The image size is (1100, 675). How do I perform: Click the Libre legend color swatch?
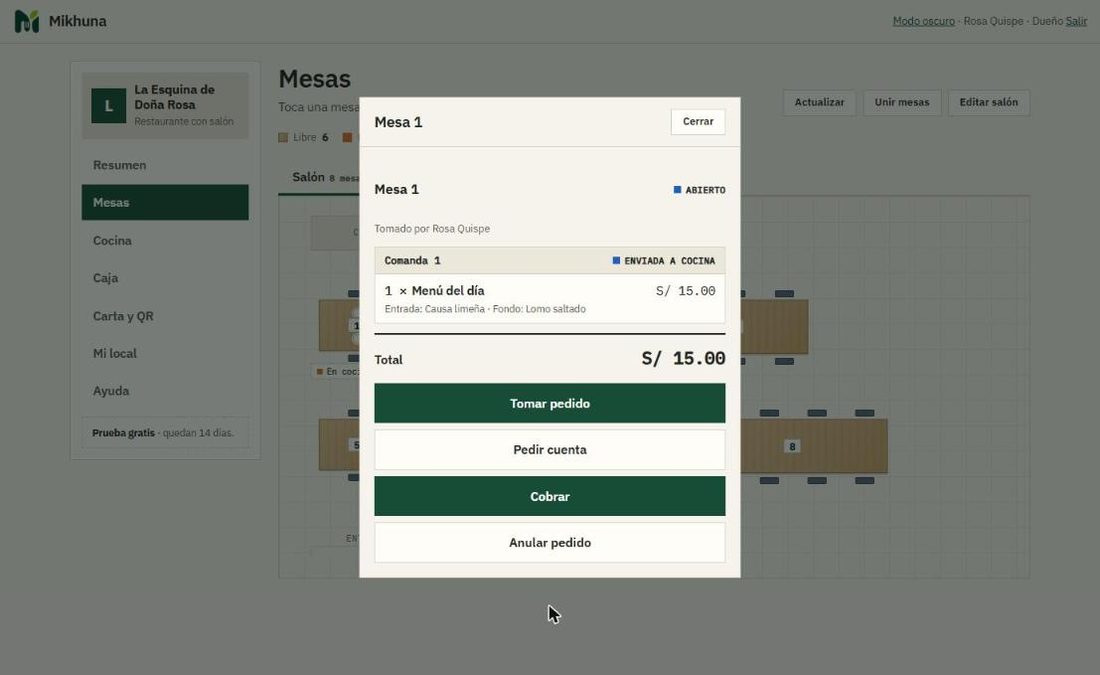[x=283, y=138]
